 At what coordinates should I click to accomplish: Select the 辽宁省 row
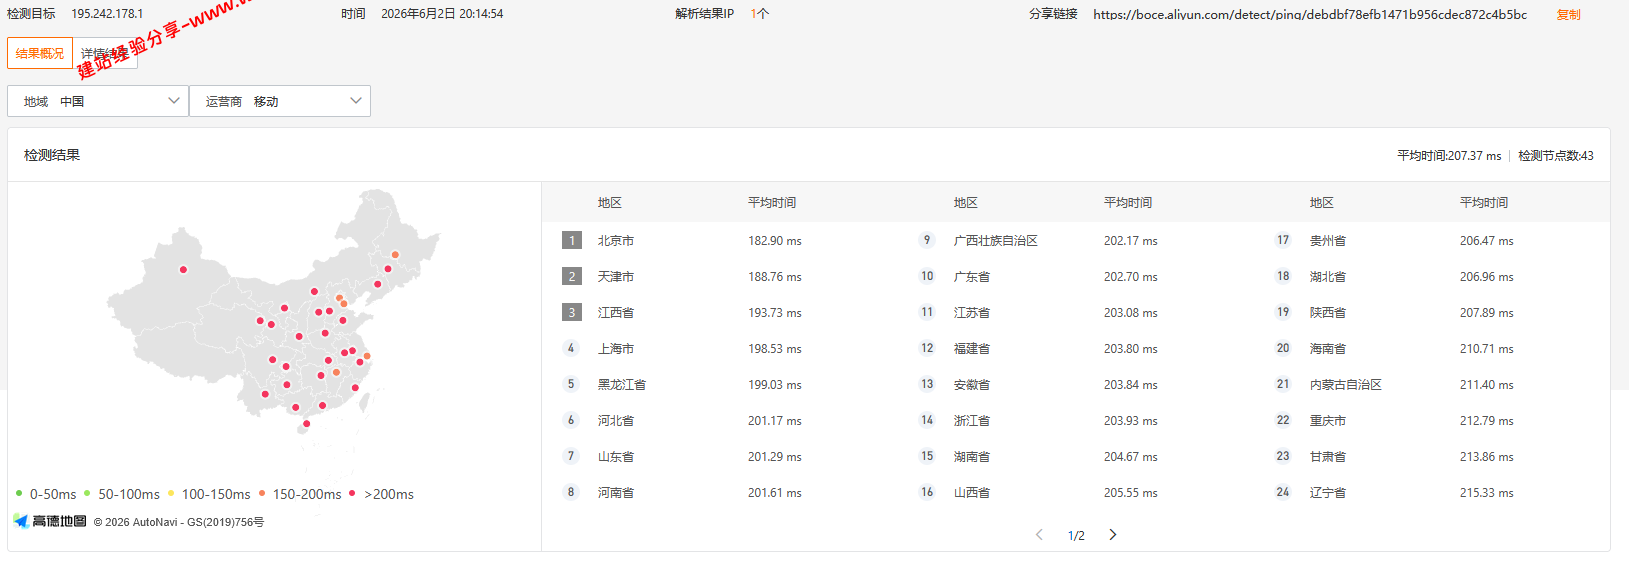pos(1432,492)
